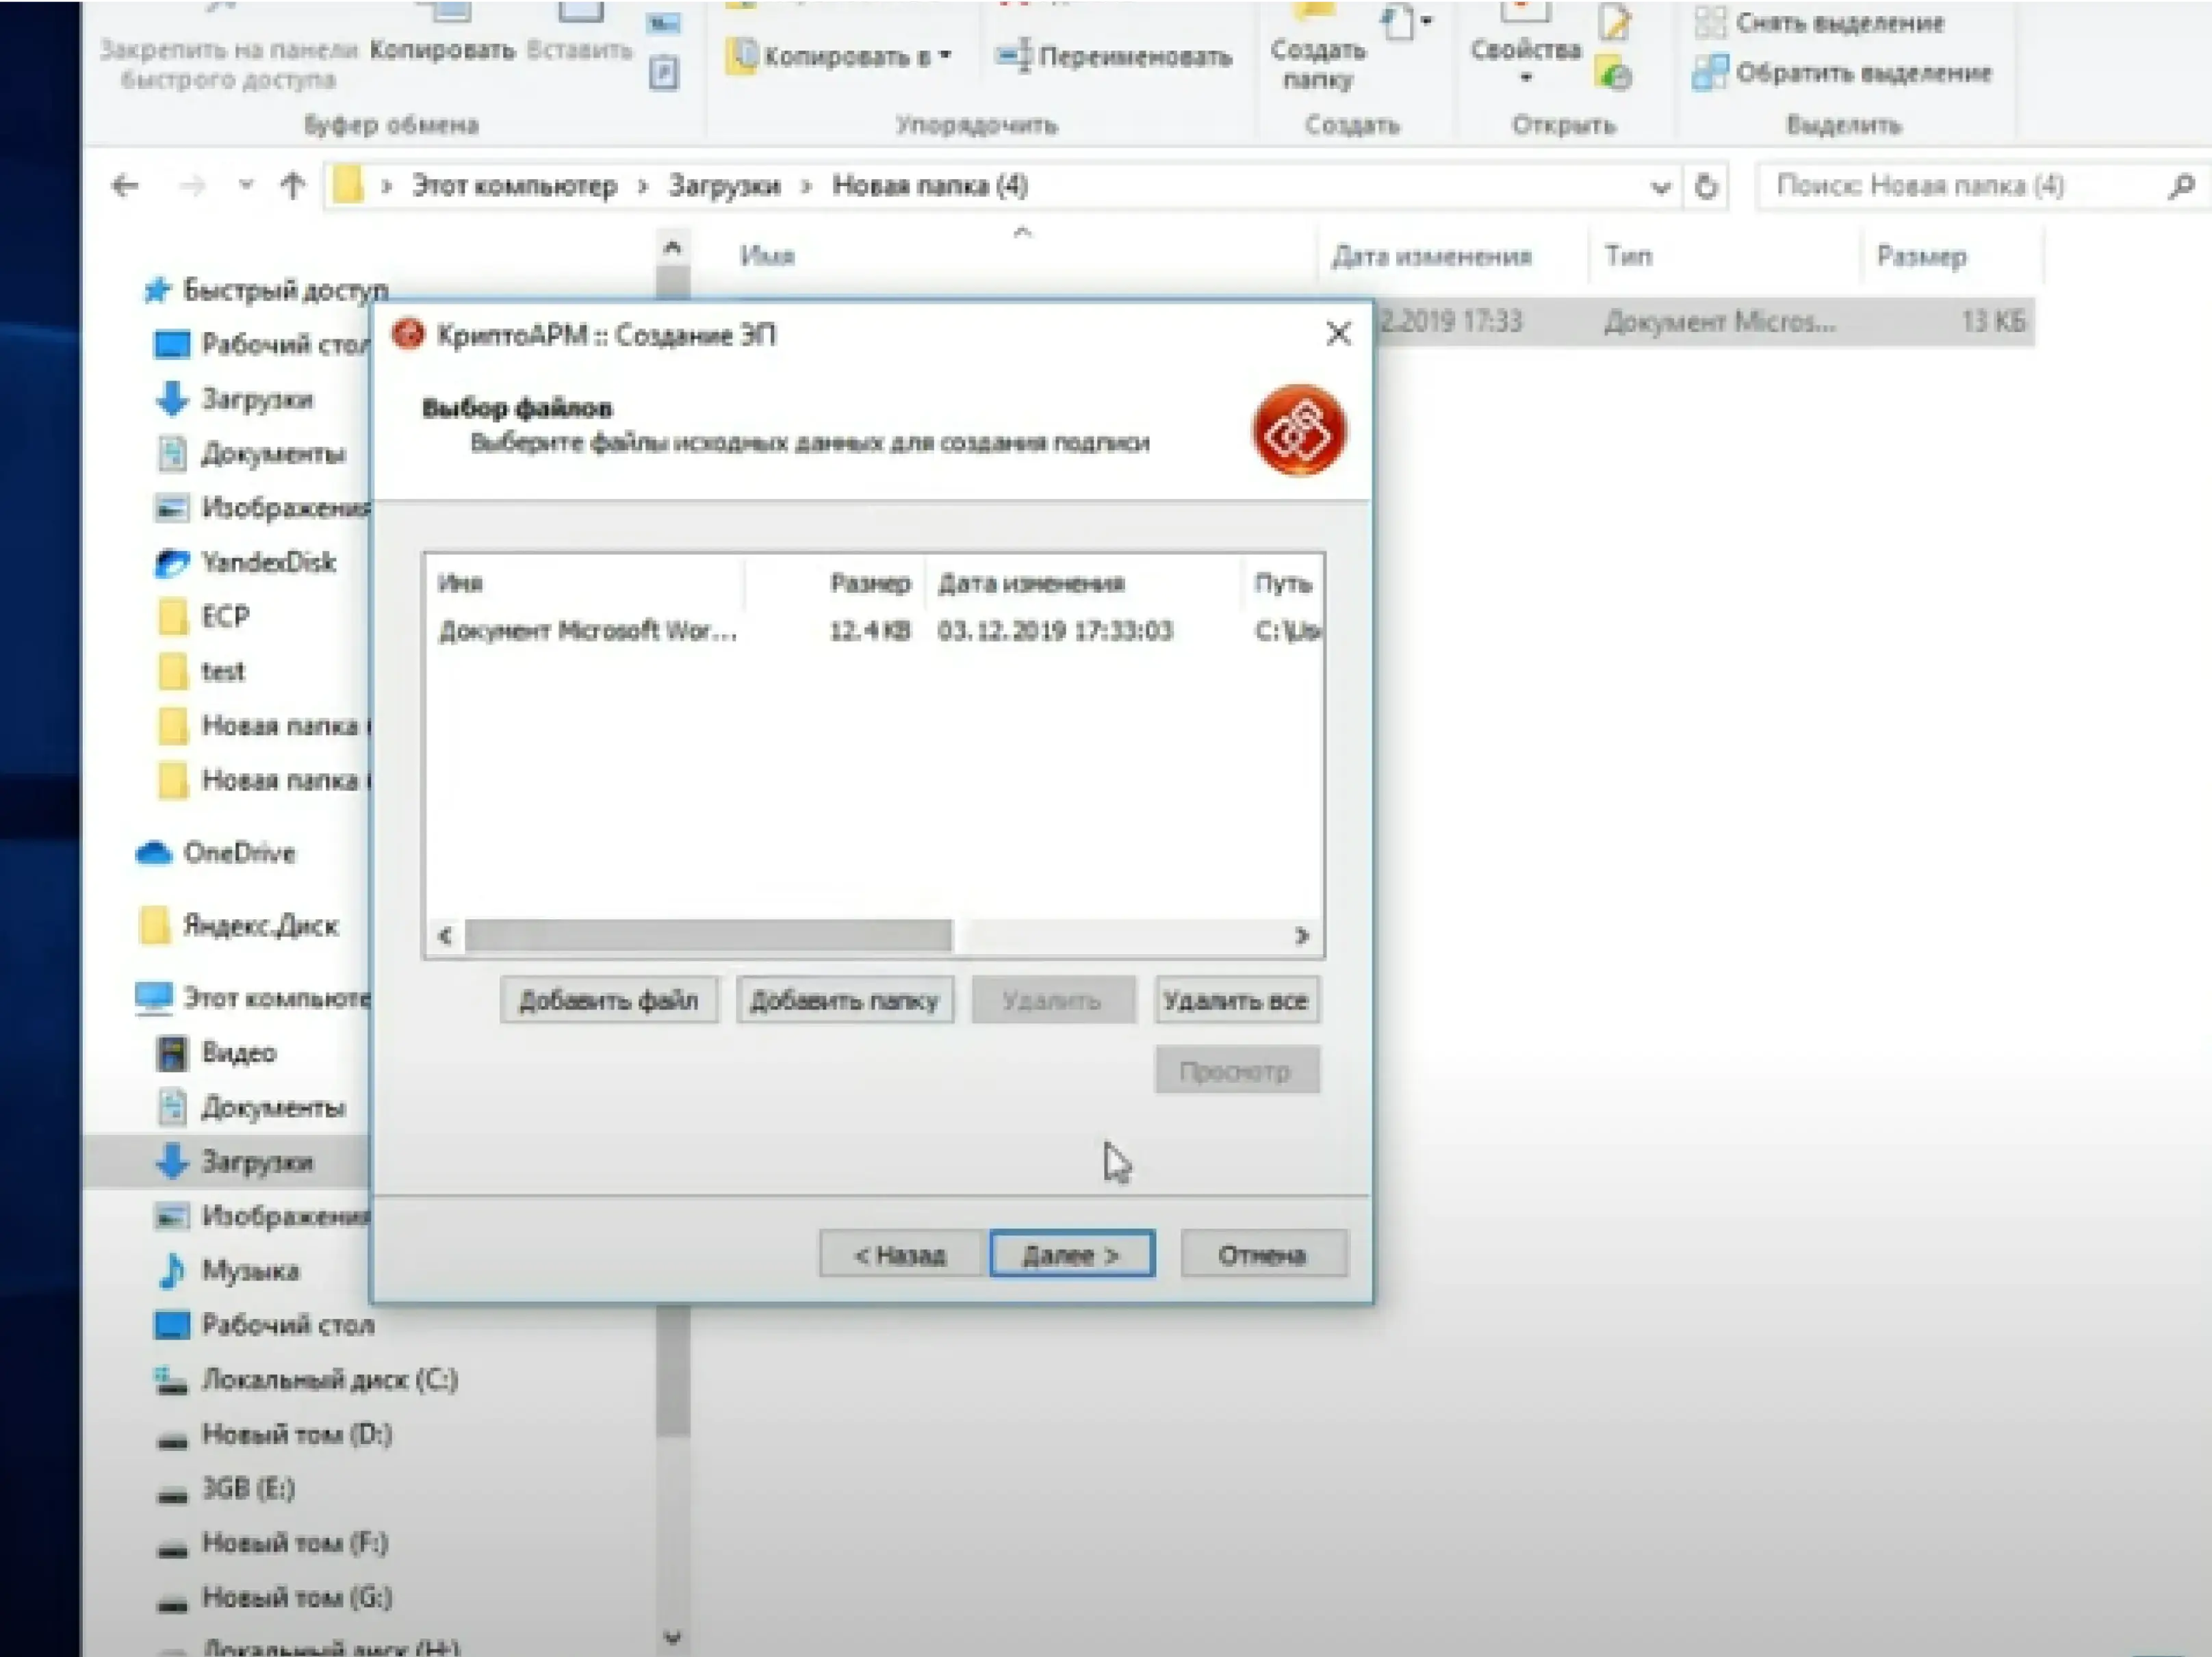Click the refresh icon next to address bar
The width and height of the screenshot is (2212, 1657).
click(x=1706, y=187)
